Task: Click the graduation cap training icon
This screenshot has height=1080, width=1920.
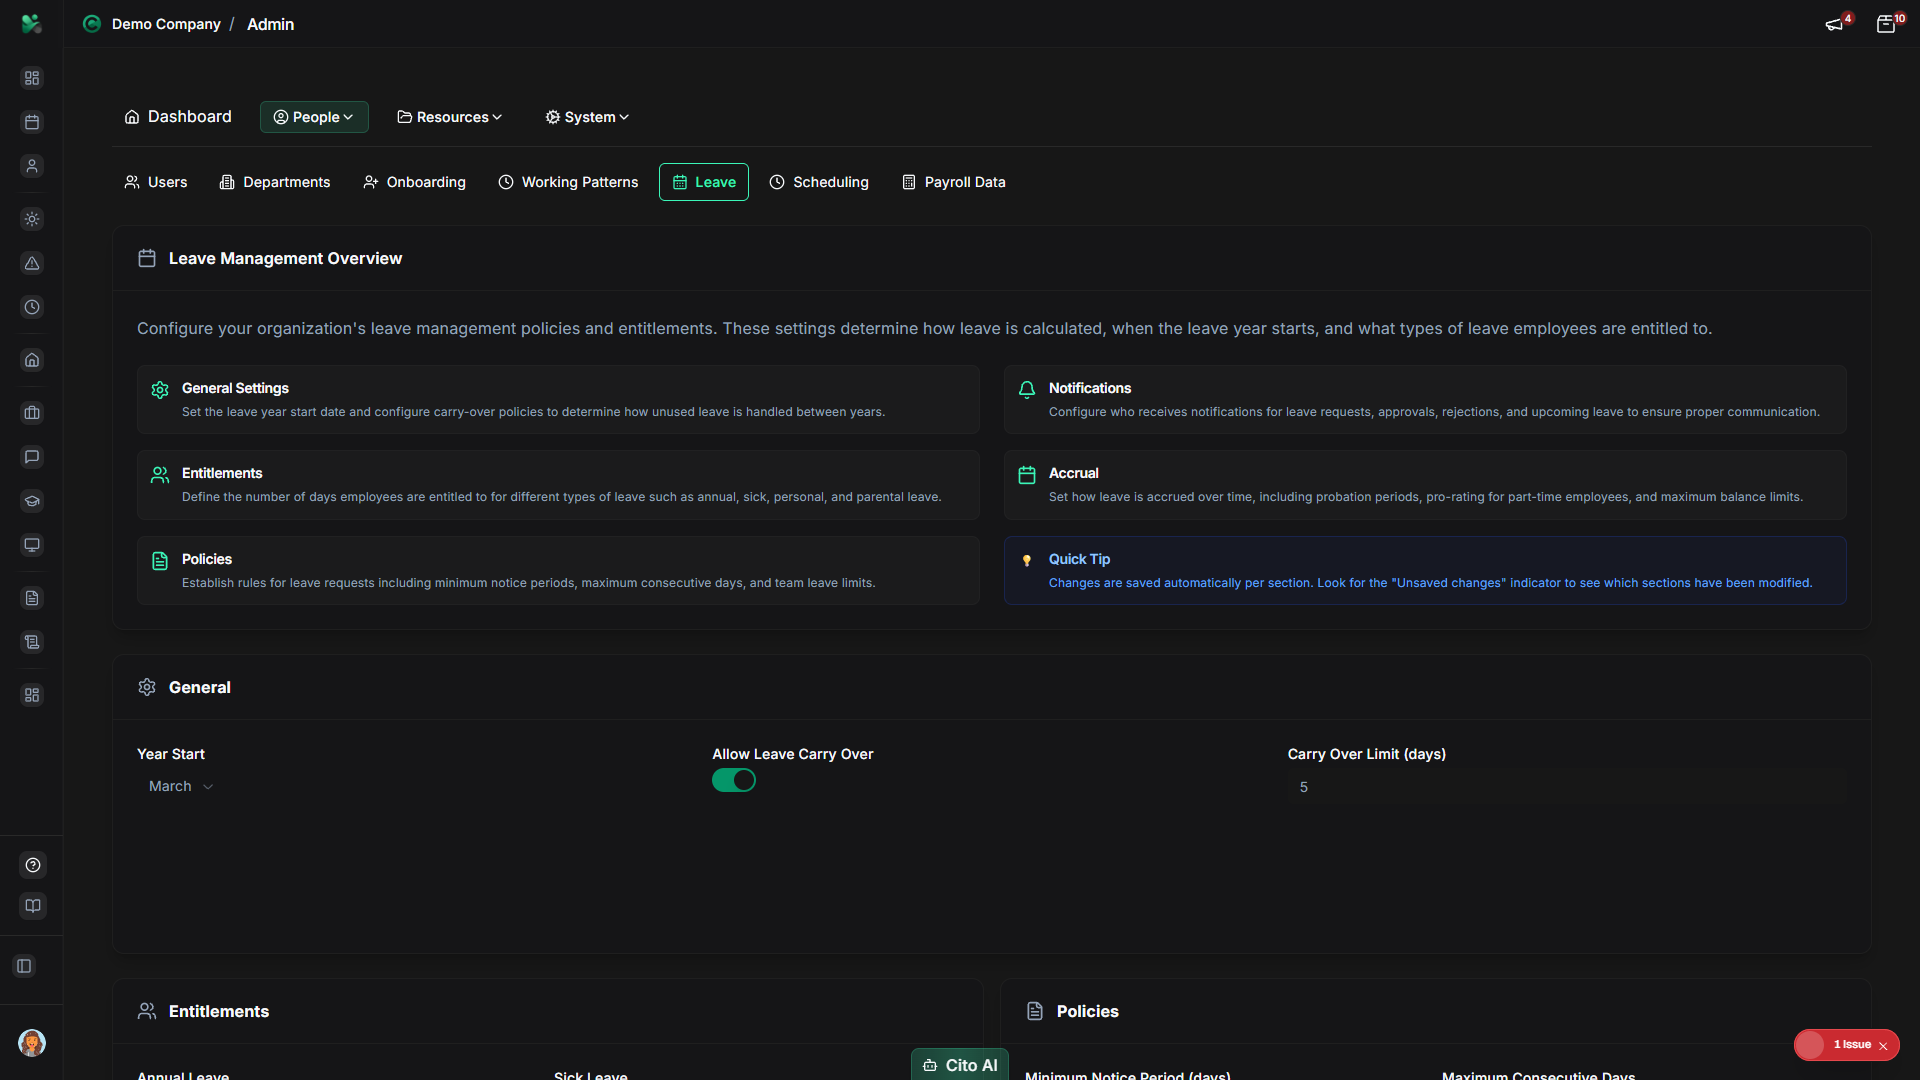Action: [32, 501]
